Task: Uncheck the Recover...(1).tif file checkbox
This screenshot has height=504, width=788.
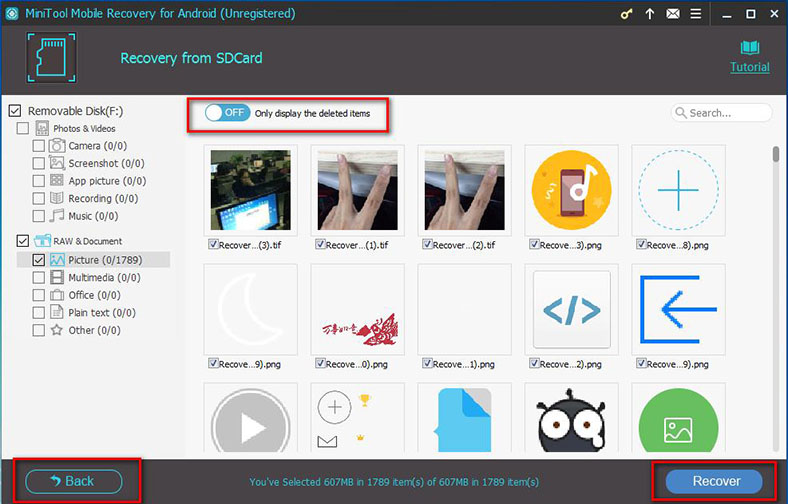Action: [x=320, y=244]
